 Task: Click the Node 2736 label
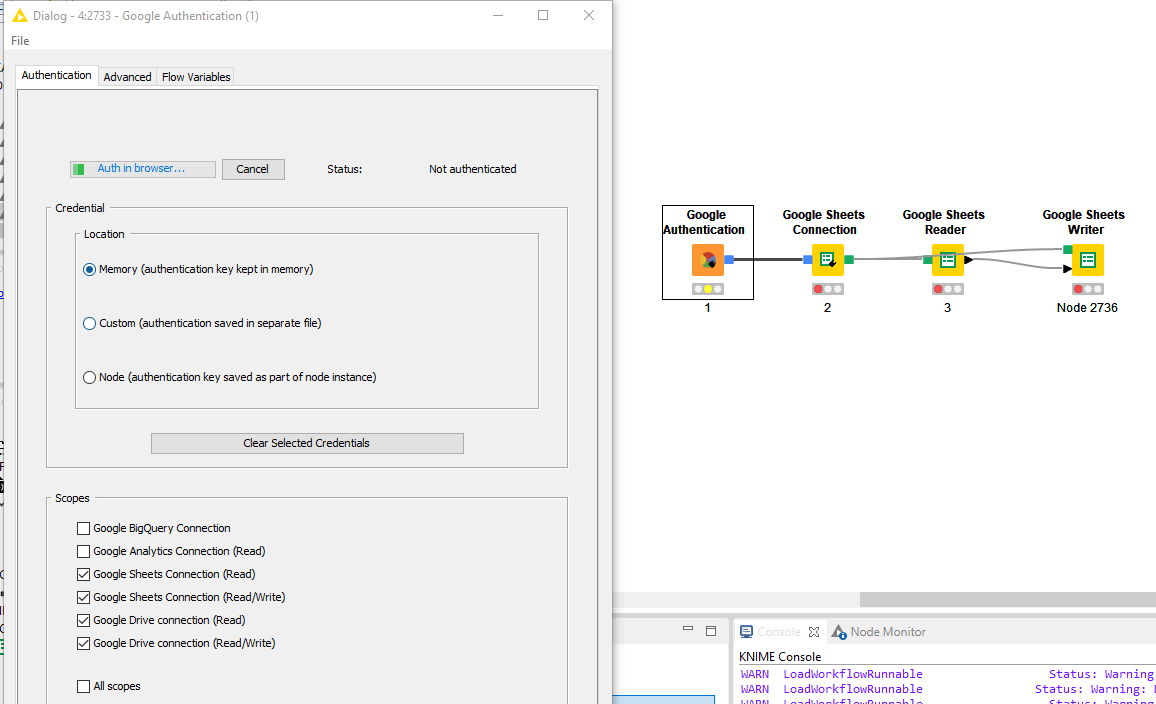tap(1087, 307)
